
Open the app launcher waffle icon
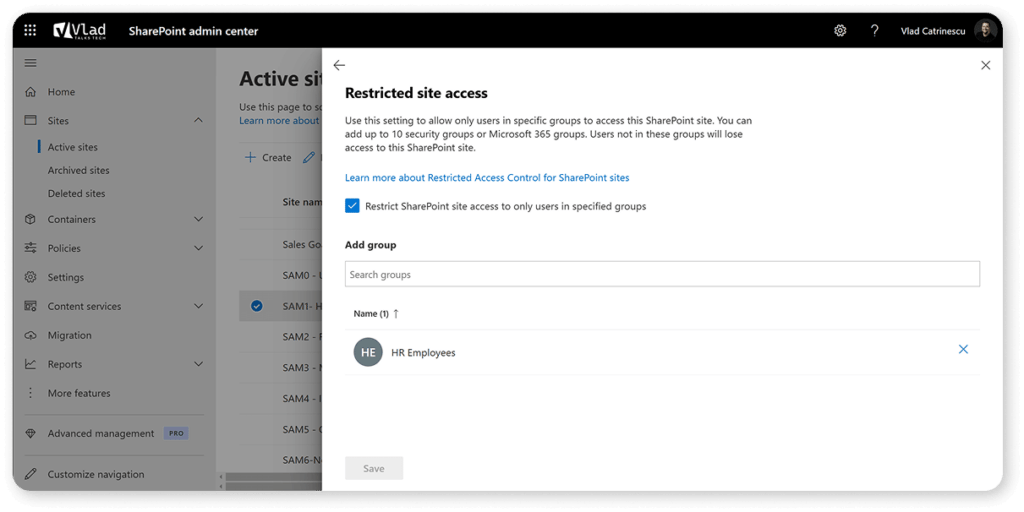point(30,31)
